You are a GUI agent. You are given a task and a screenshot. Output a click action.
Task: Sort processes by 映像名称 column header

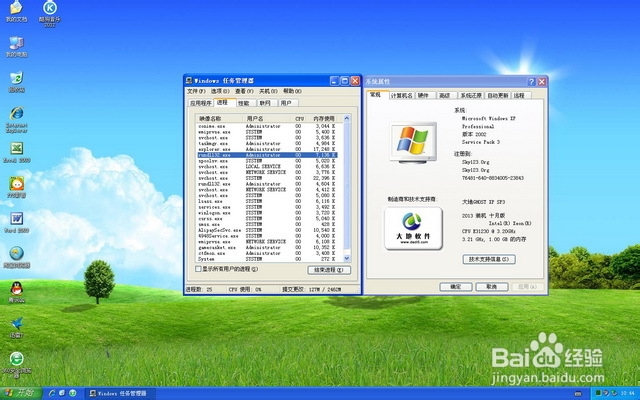(220, 118)
